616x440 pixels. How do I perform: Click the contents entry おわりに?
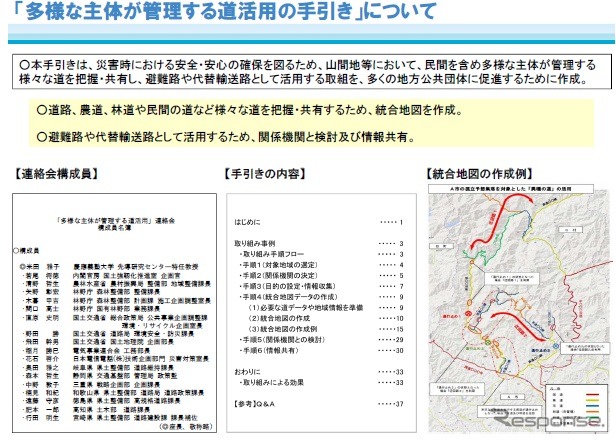point(248,372)
